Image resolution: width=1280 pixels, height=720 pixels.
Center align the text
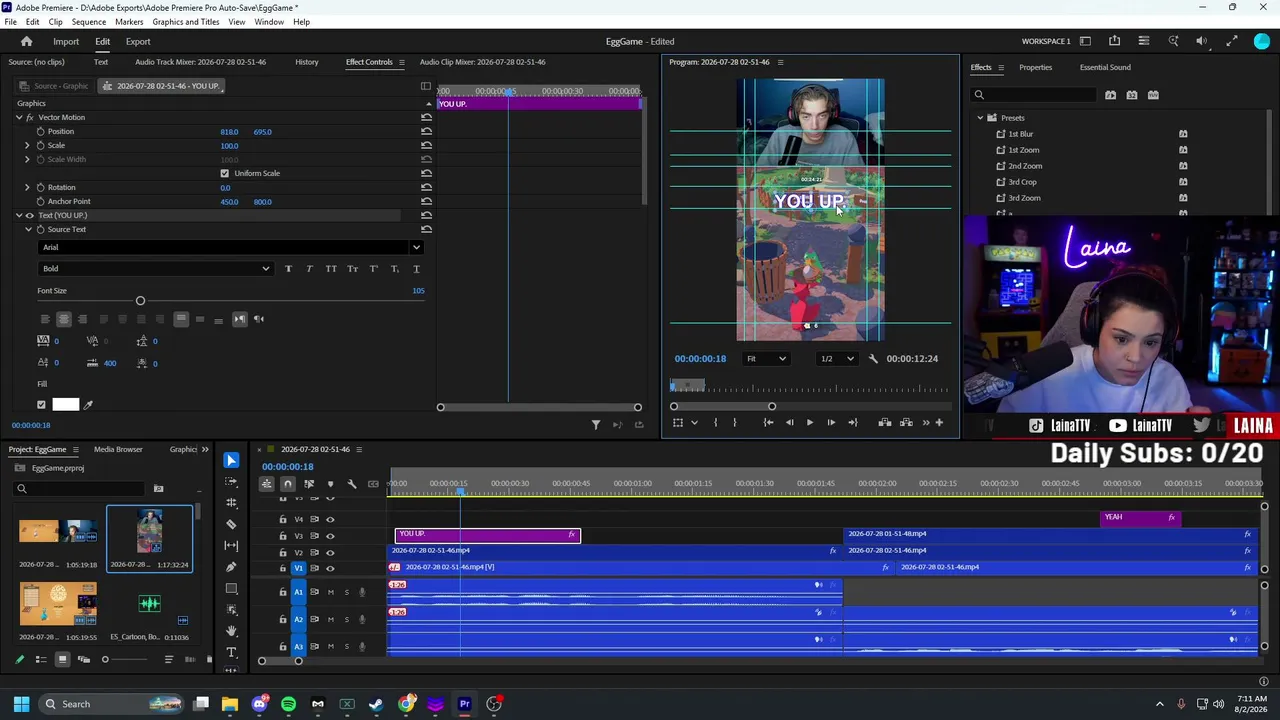[63, 319]
